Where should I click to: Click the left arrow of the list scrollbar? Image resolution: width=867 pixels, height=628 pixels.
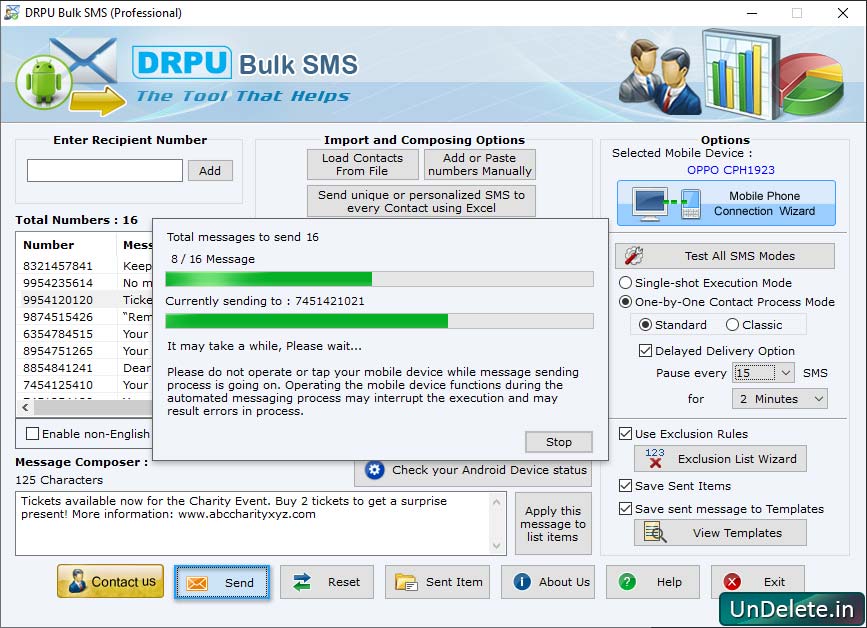point(25,407)
